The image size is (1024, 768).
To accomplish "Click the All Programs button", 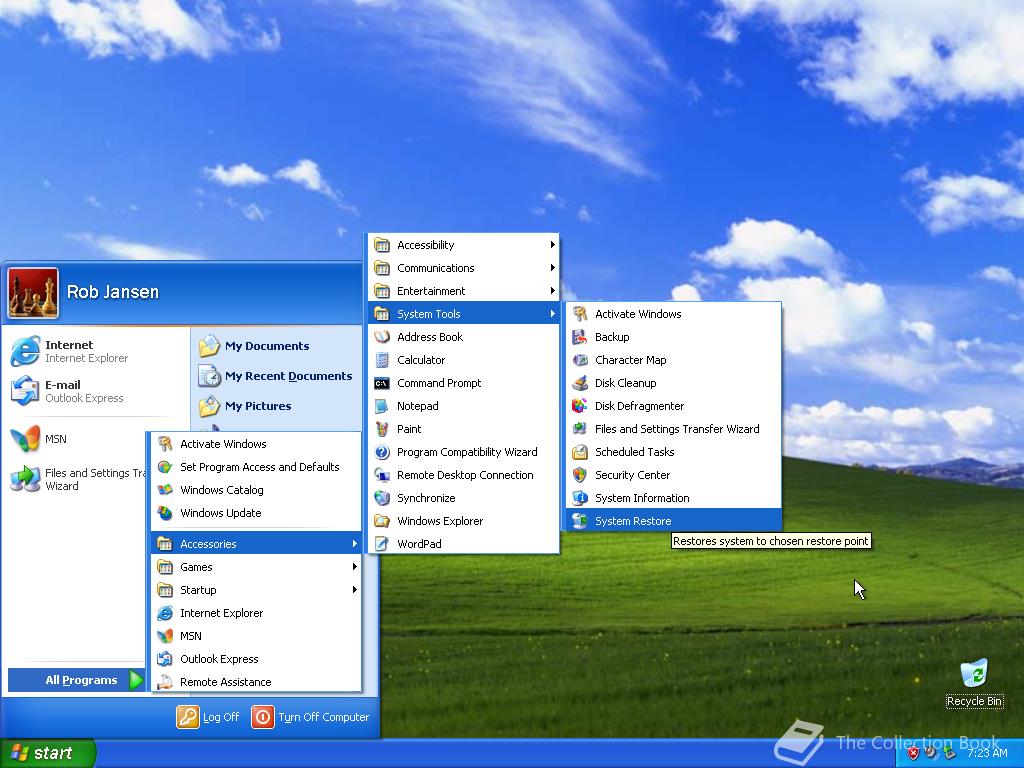I will pos(76,680).
